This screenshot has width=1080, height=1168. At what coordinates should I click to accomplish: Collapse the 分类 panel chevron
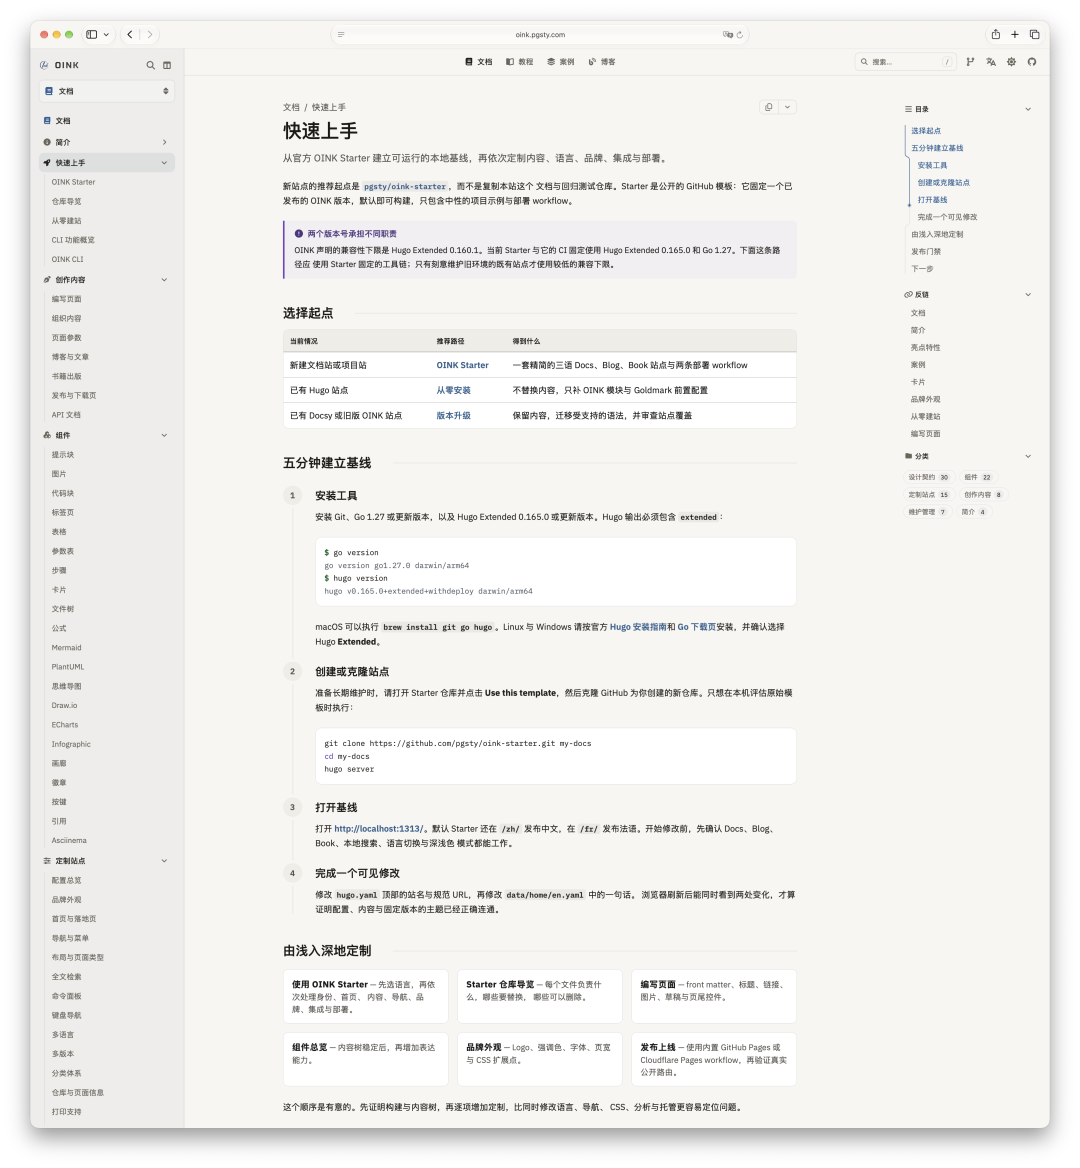click(x=1028, y=456)
